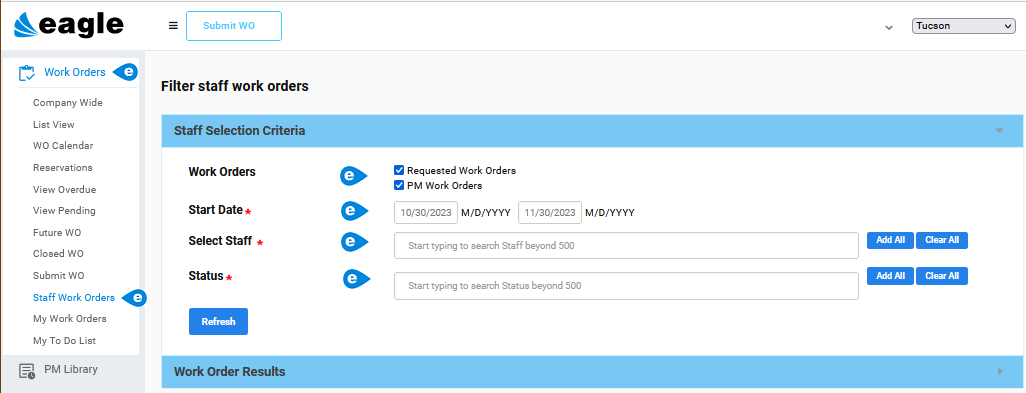The height and width of the screenshot is (393, 1026).
Task: Open PM Library section
Action: 71,369
